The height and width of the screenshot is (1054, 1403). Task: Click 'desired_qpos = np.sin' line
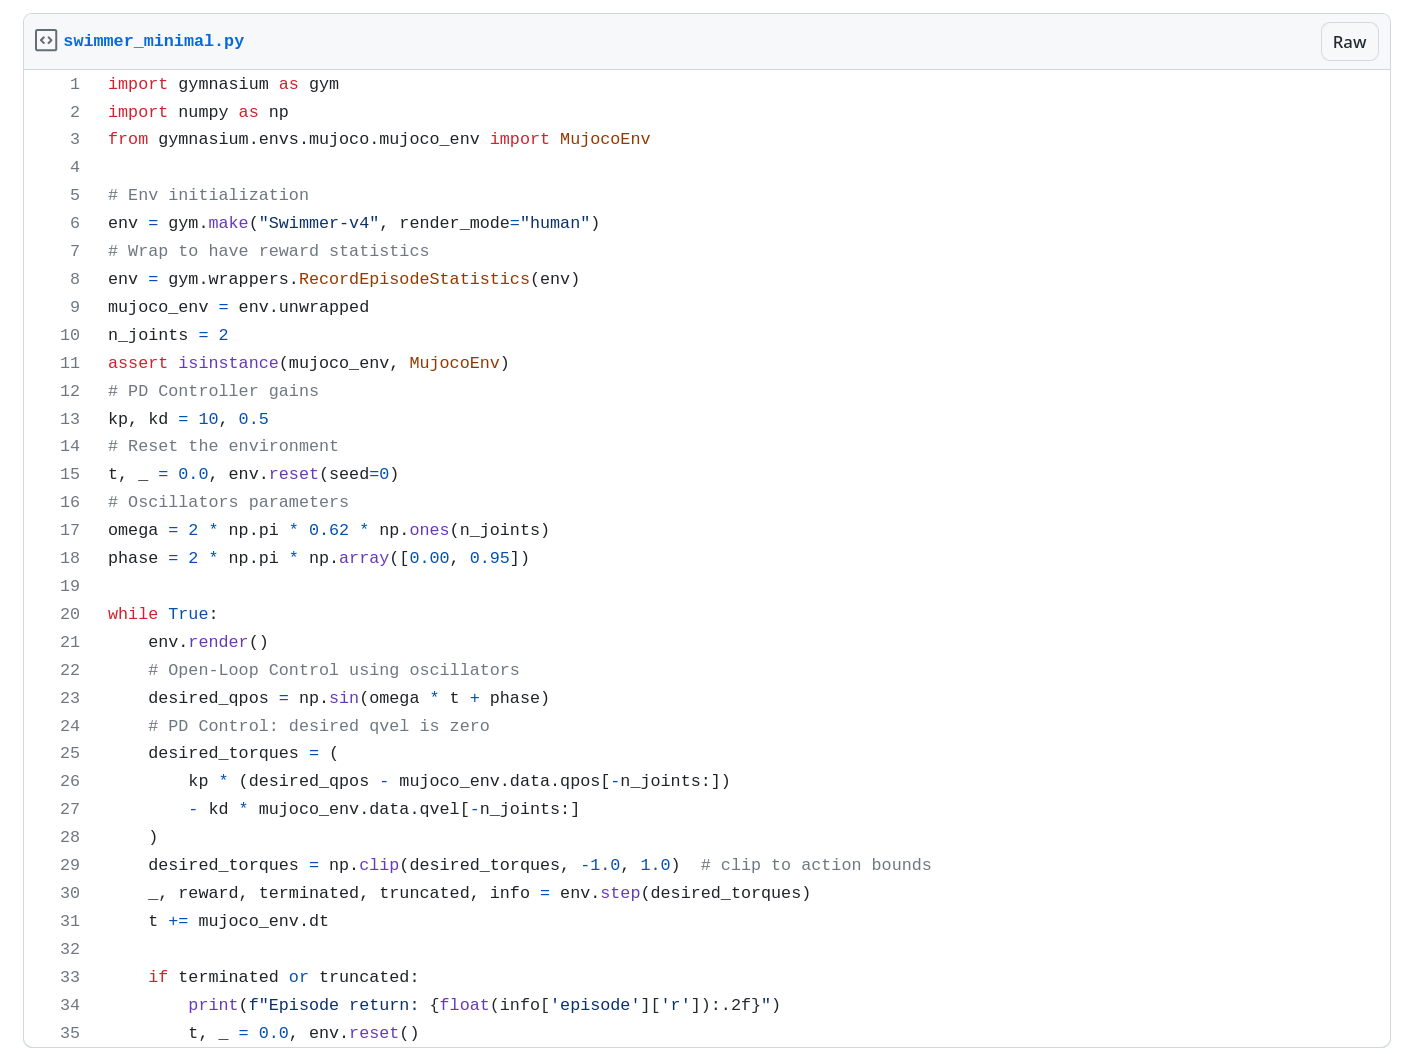tap(349, 698)
